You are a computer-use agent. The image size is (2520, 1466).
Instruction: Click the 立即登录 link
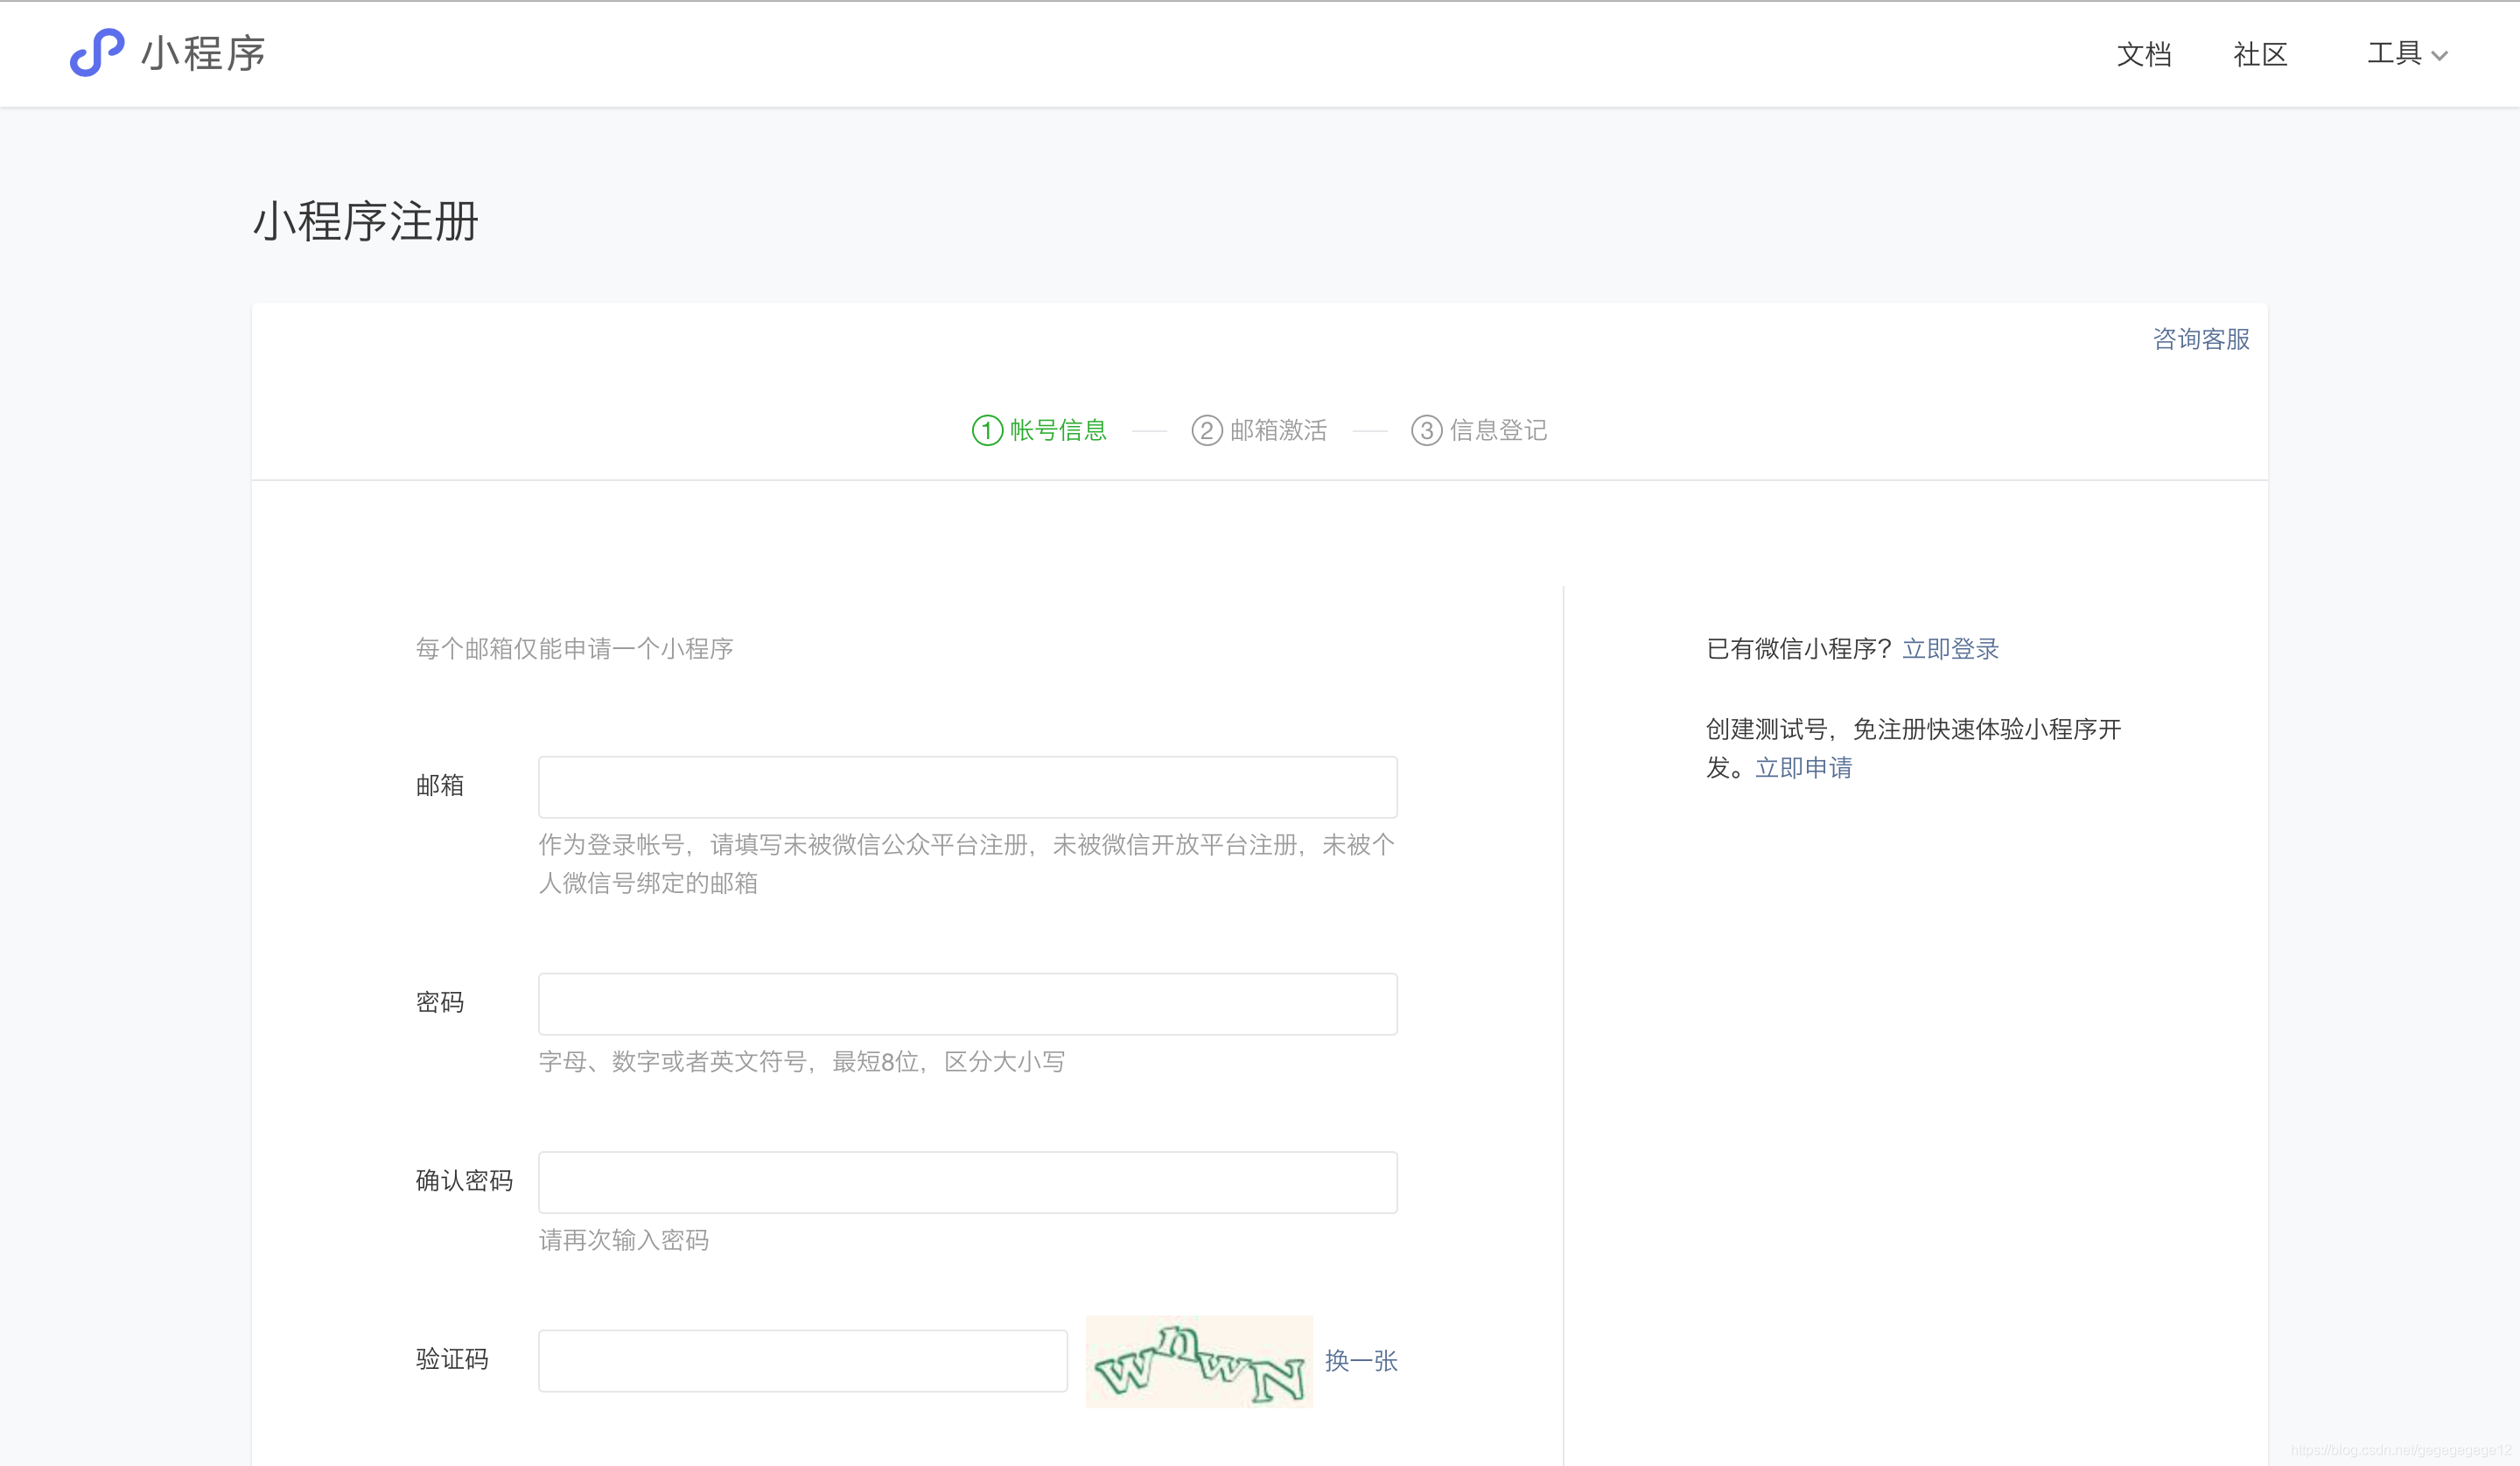click(1950, 649)
